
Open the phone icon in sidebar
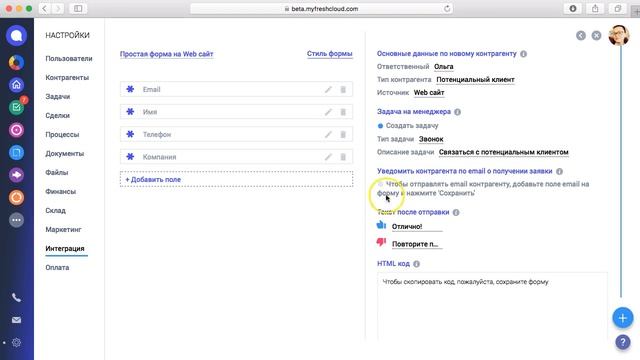pyautogui.click(x=16, y=298)
